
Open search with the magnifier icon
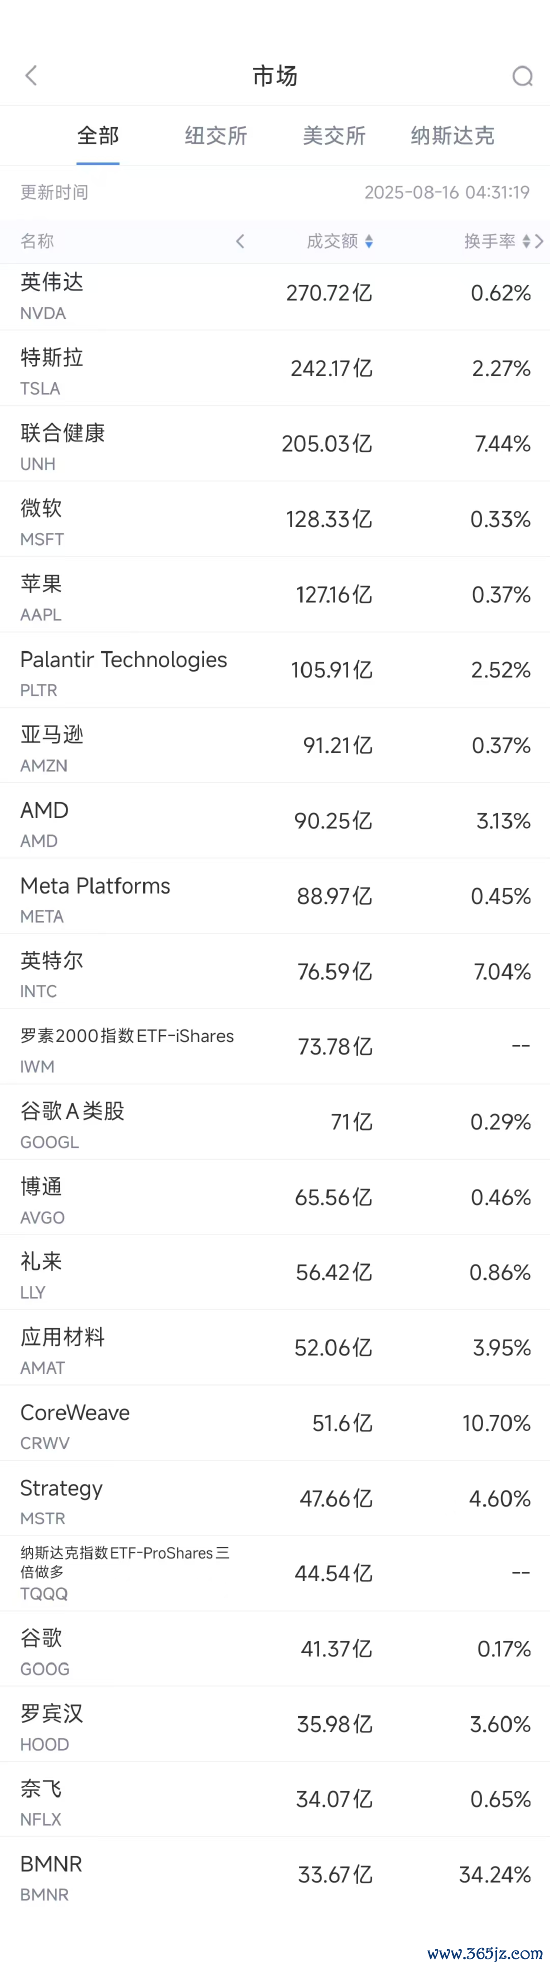tap(522, 76)
